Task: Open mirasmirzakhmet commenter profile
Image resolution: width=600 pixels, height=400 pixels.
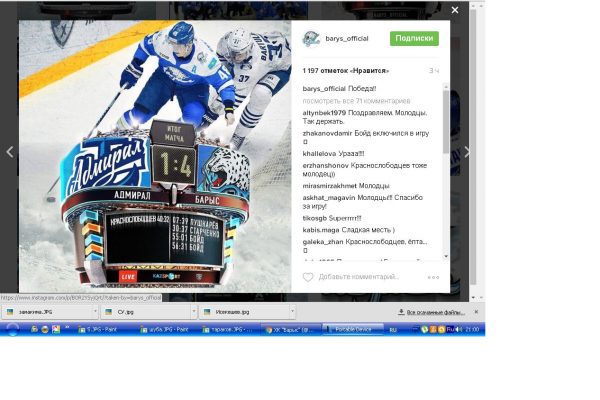Action: pyautogui.click(x=329, y=186)
